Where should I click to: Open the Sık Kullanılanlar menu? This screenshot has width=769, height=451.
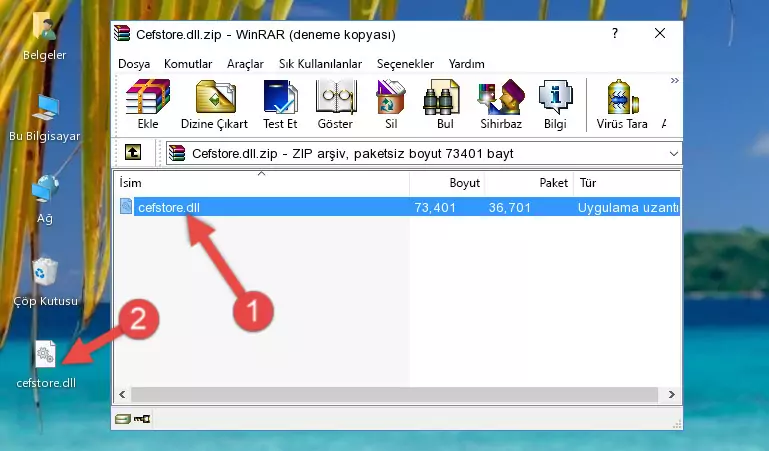pos(320,64)
